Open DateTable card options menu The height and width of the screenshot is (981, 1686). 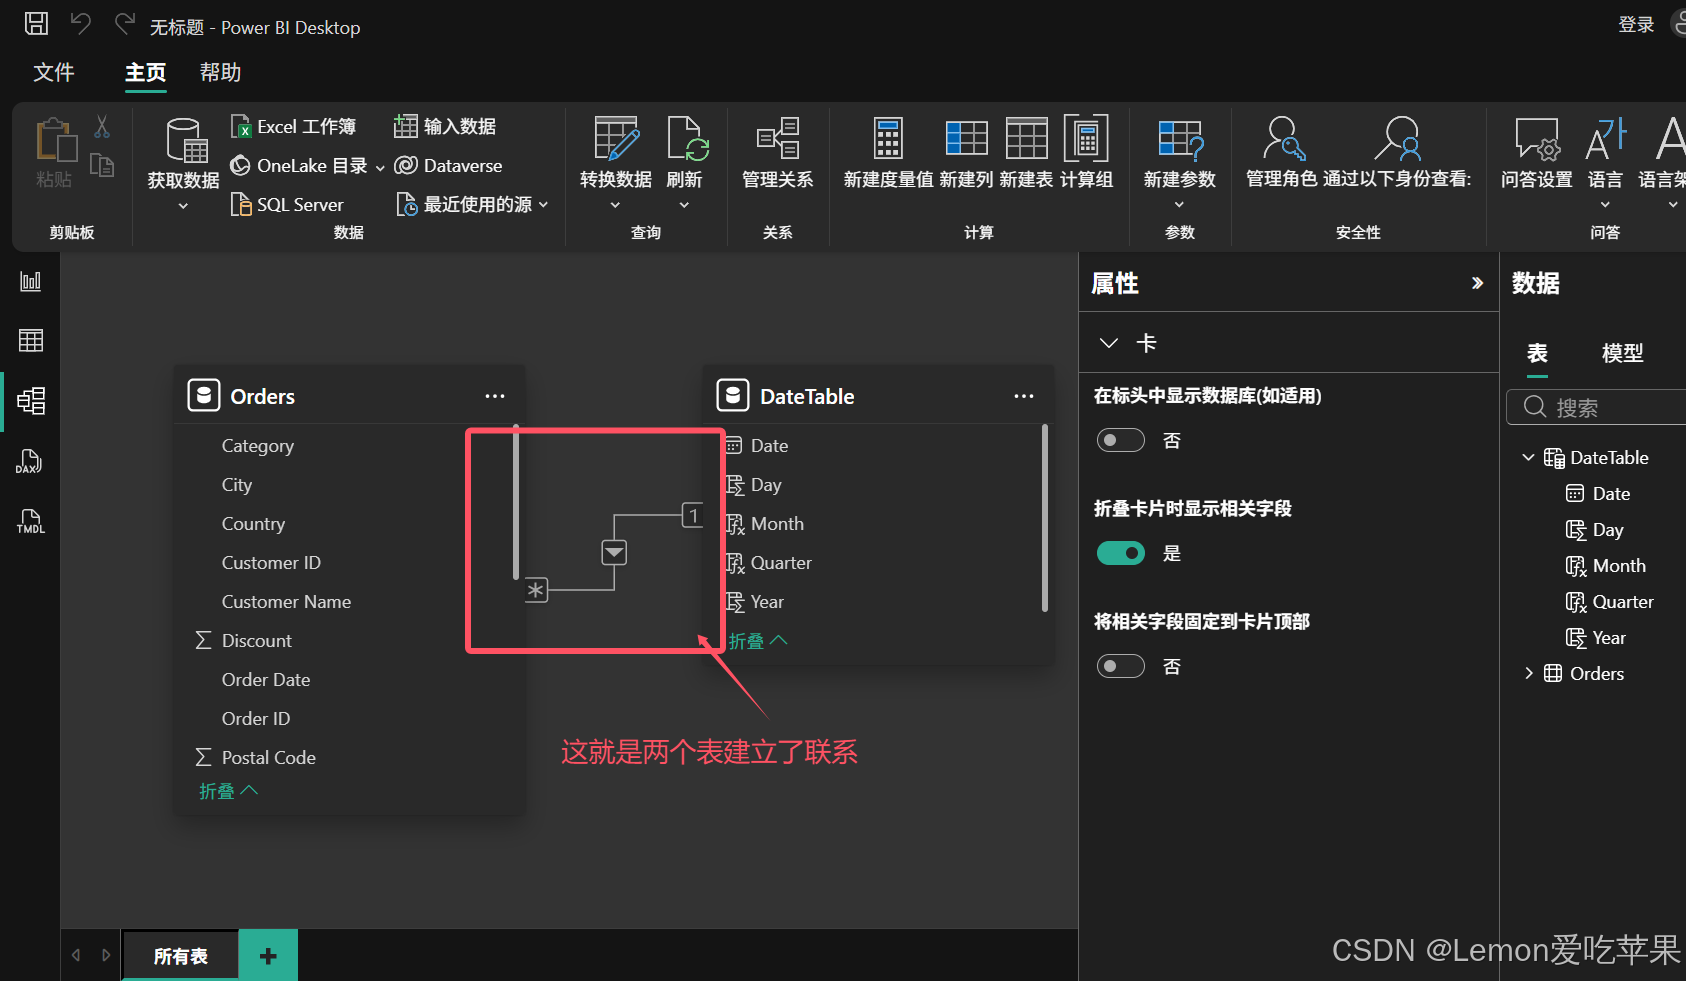pyautogui.click(x=1024, y=396)
